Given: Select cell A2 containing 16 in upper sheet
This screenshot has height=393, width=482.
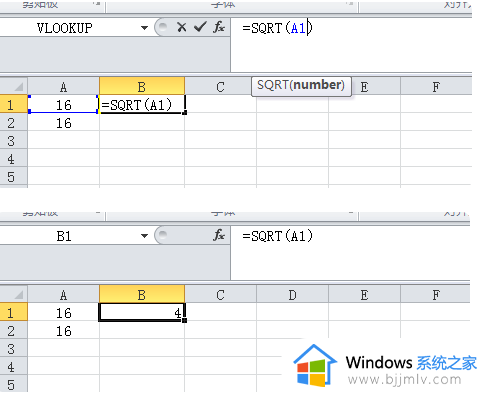Looking at the screenshot, I should coord(63,123).
